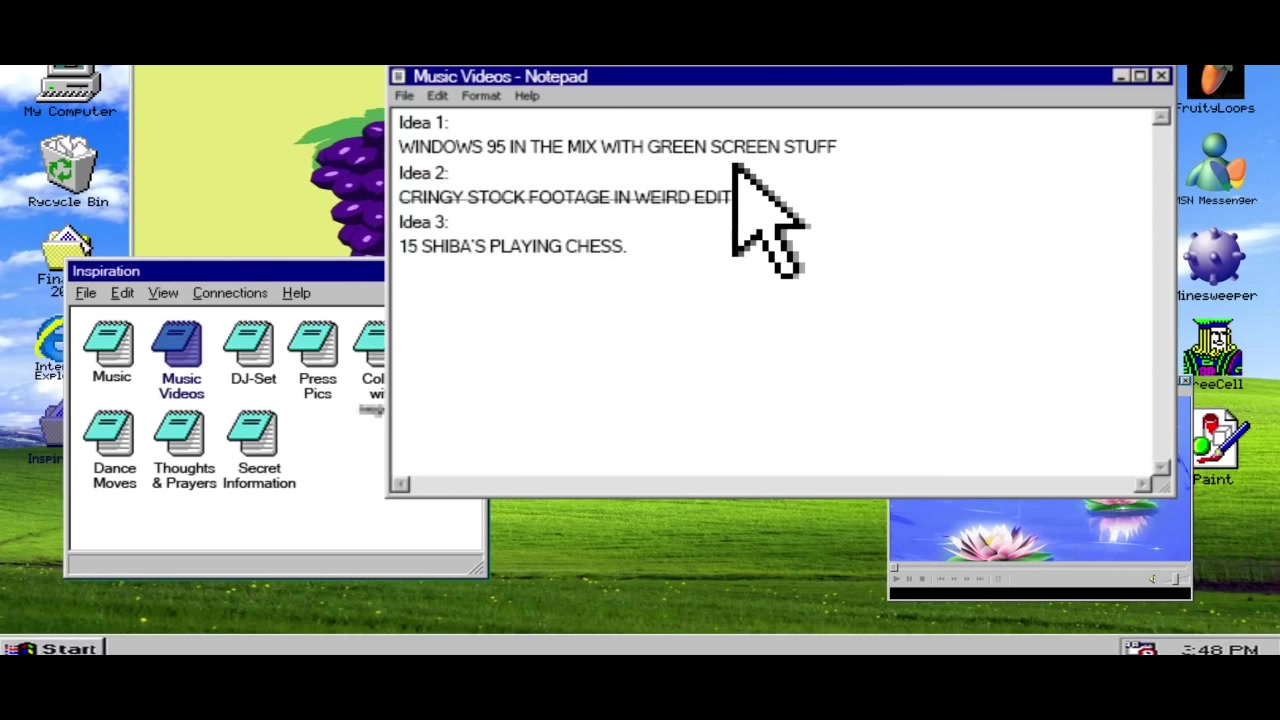Click the Start button
Viewport: 1280px width, 720px height.
click(x=52, y=649)
